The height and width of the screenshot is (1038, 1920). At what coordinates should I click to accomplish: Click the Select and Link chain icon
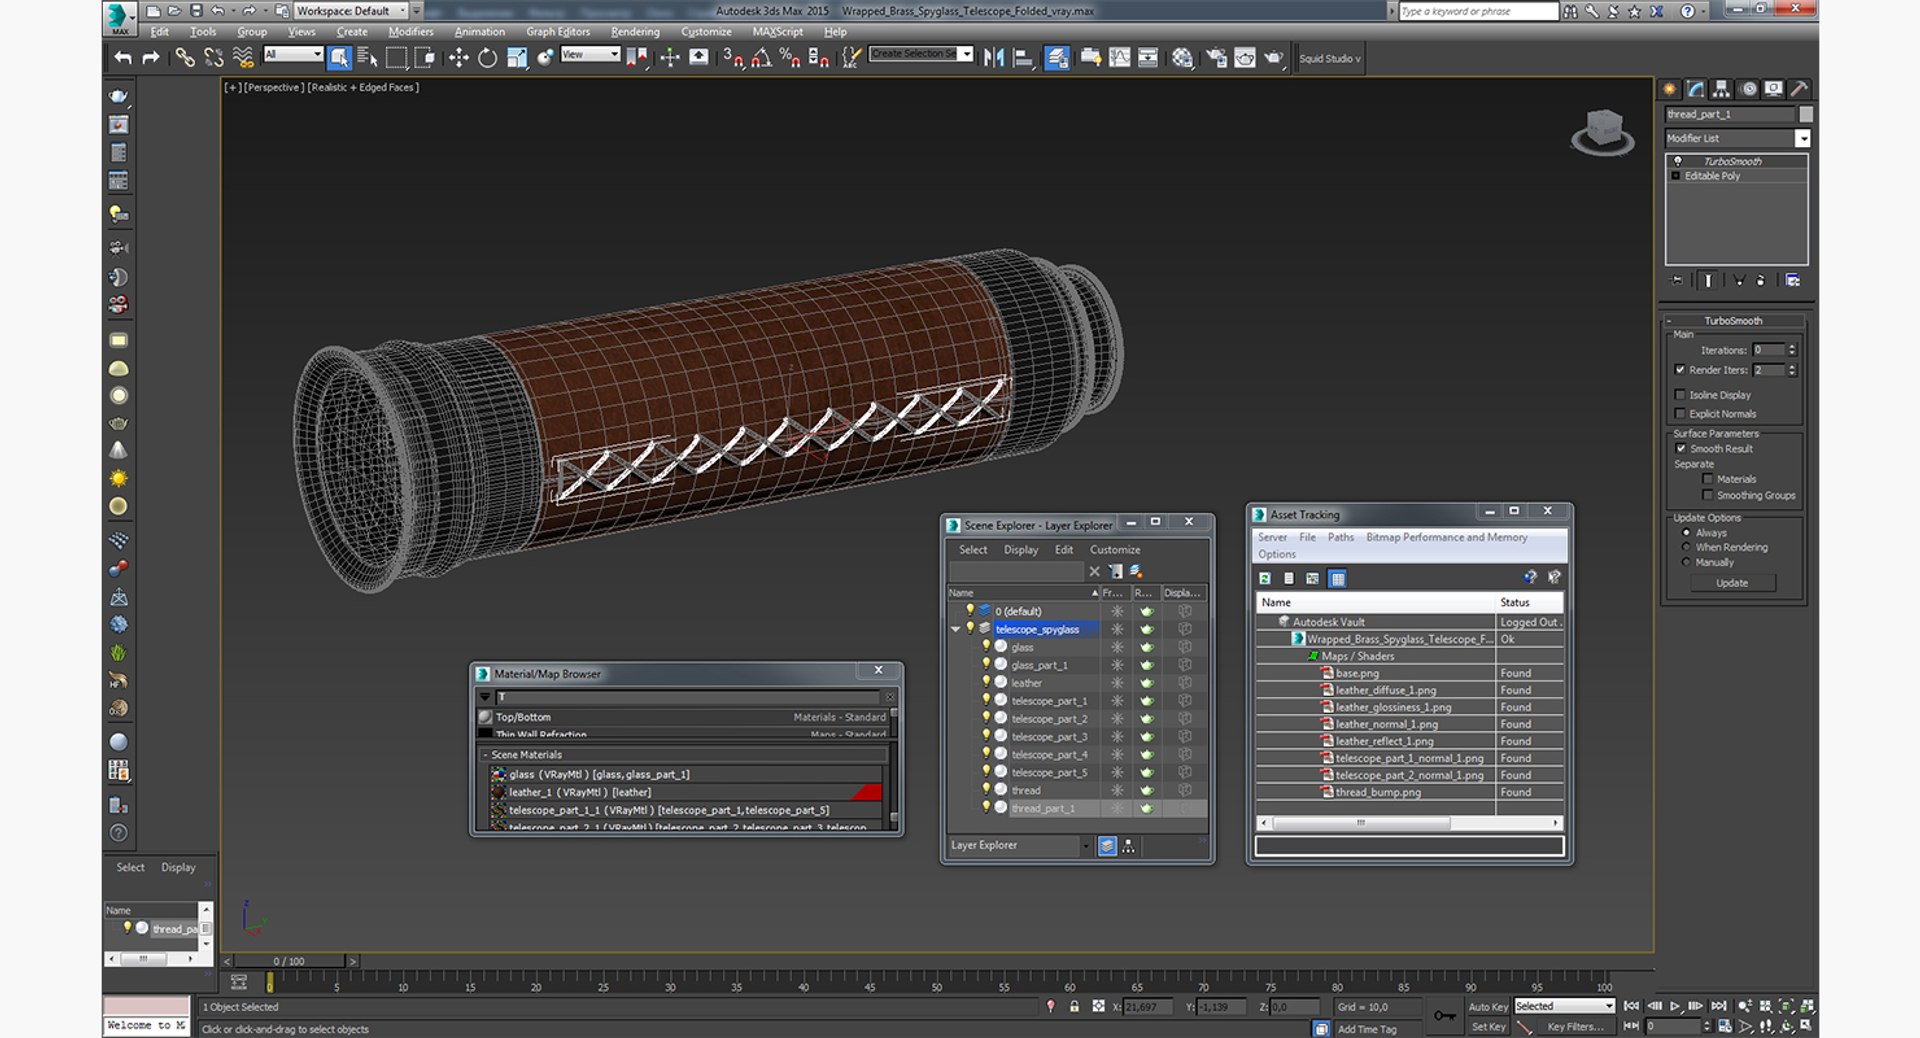(x=185, y=58)
